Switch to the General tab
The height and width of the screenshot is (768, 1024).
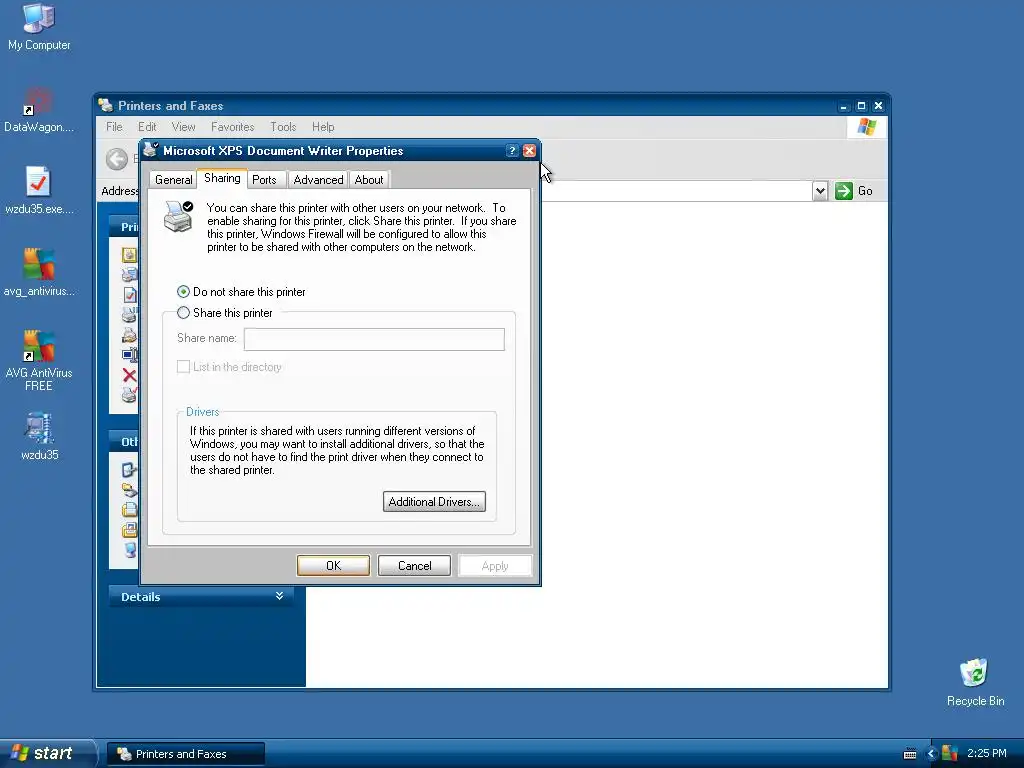[x=173, y=180]
